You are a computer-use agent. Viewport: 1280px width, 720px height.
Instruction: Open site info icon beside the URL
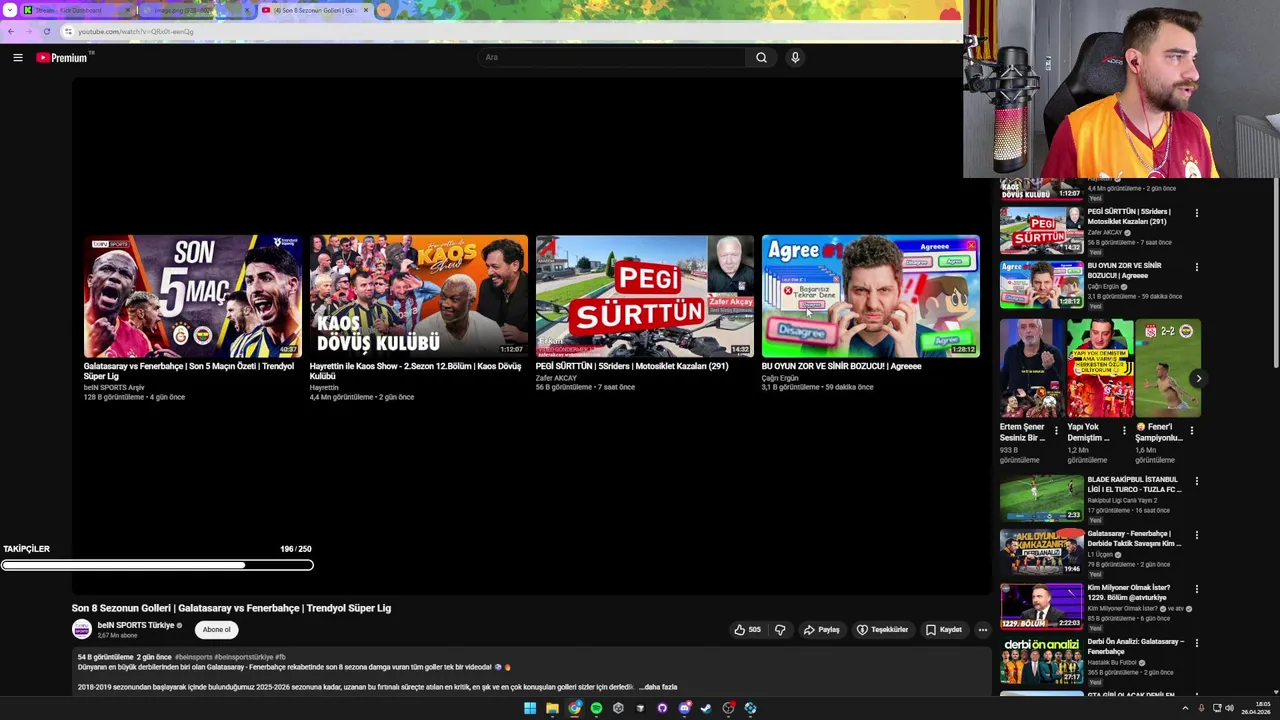coord(68,31)
